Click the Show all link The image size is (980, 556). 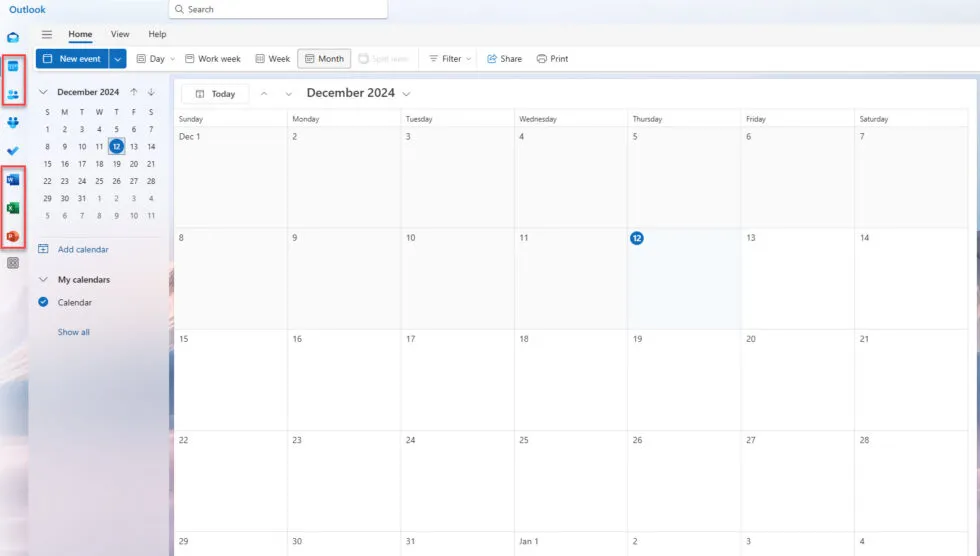coord(74,332)
